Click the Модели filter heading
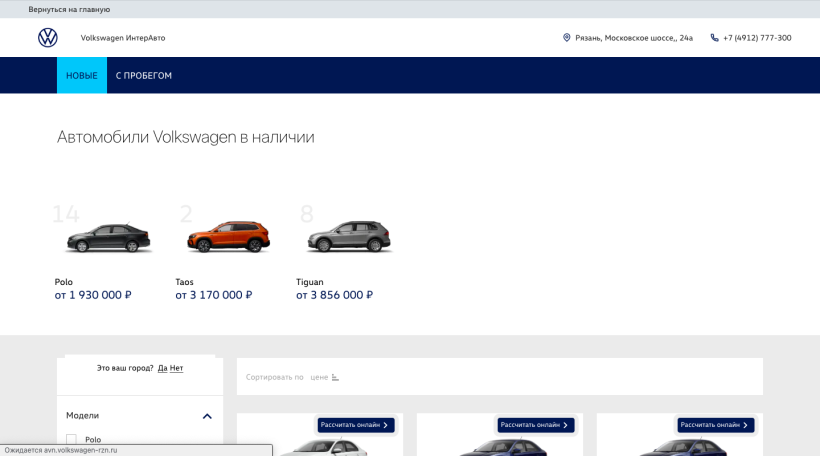 pos(83,415)
